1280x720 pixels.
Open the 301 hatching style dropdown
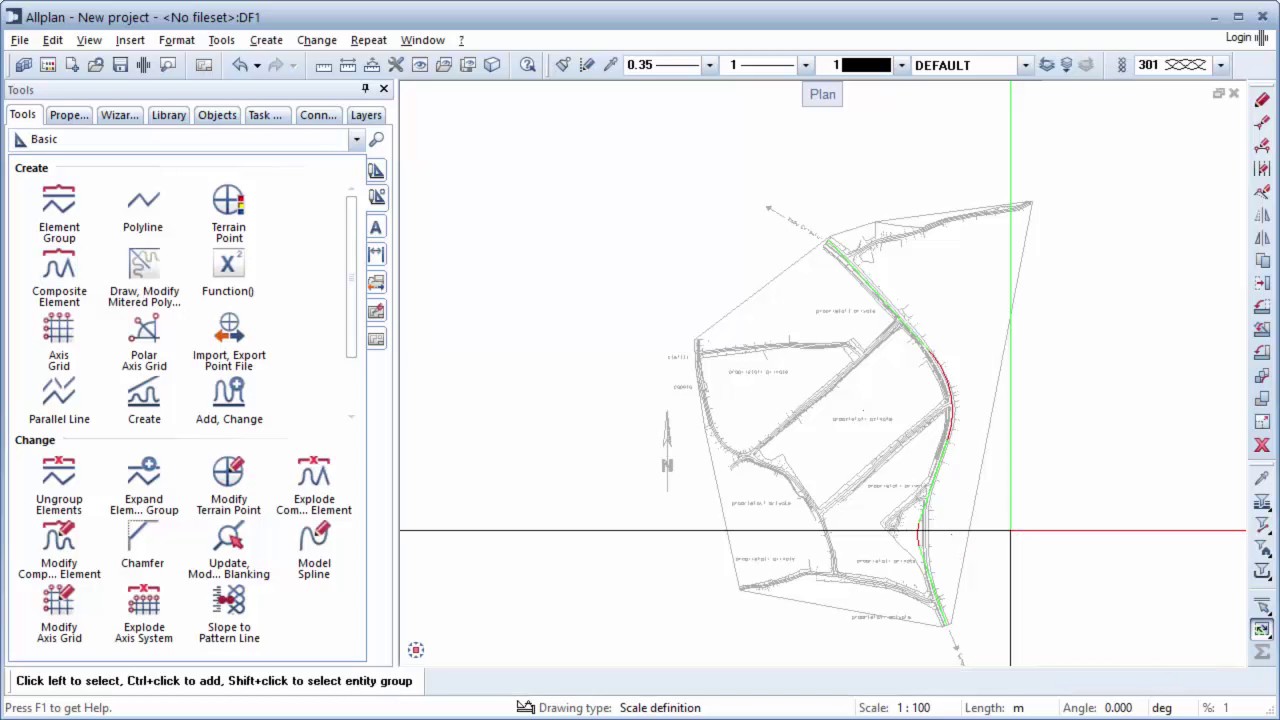pyautogui.click(x=1220, y=65)
